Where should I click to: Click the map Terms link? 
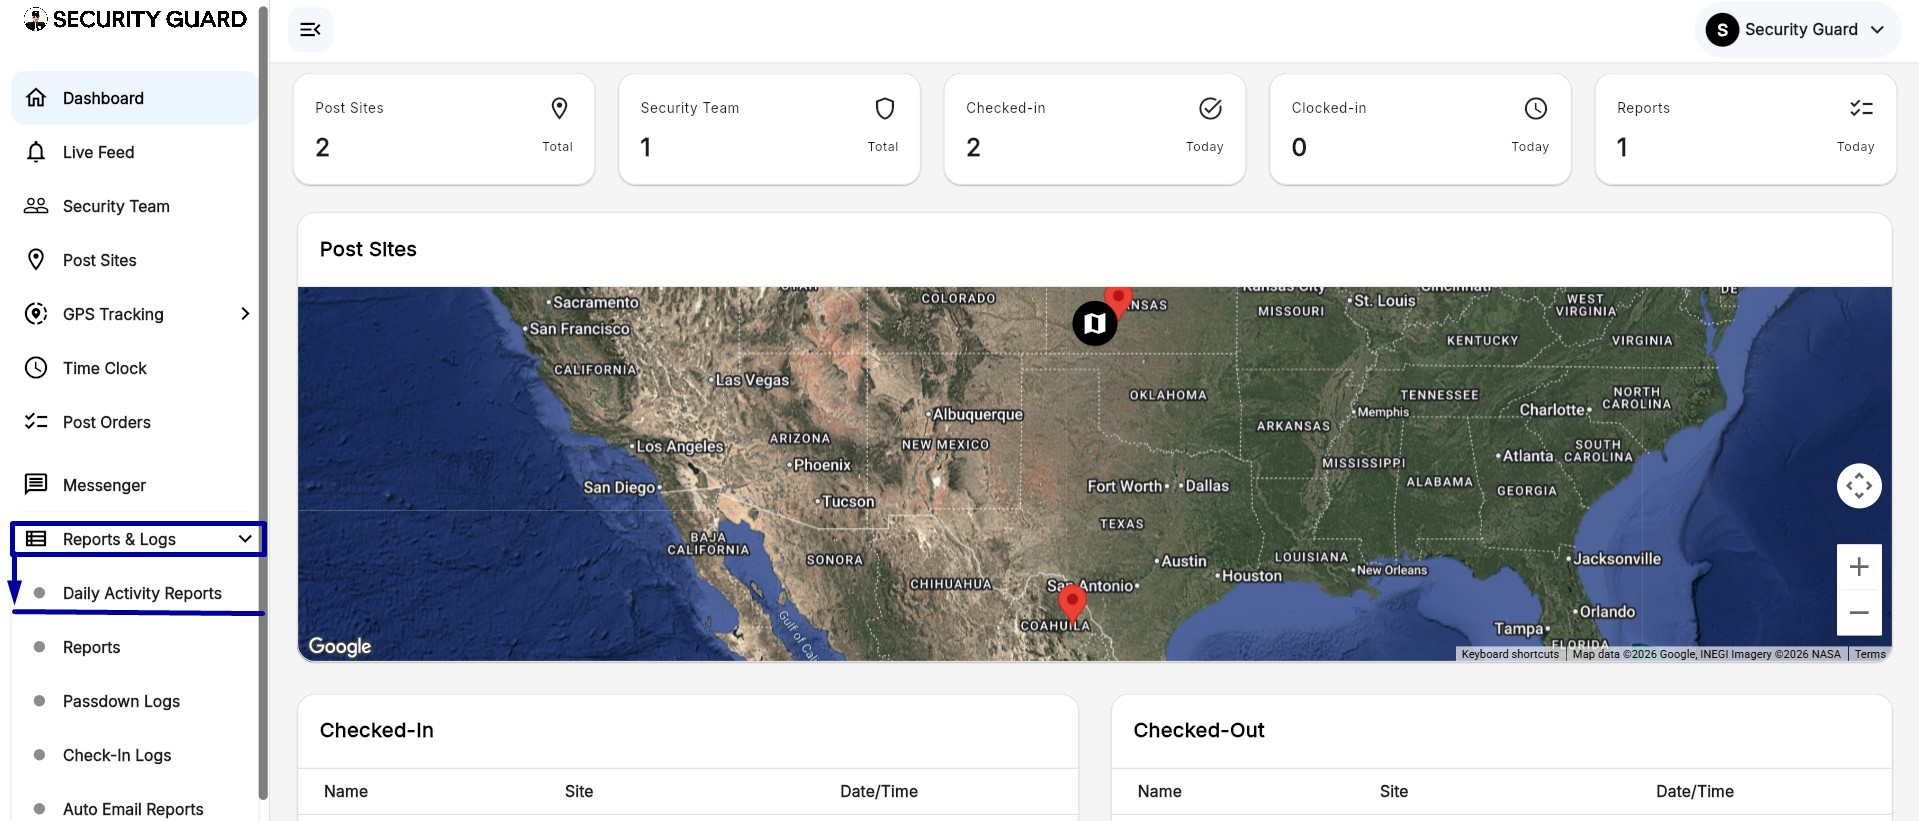(x=1870, y=654)
